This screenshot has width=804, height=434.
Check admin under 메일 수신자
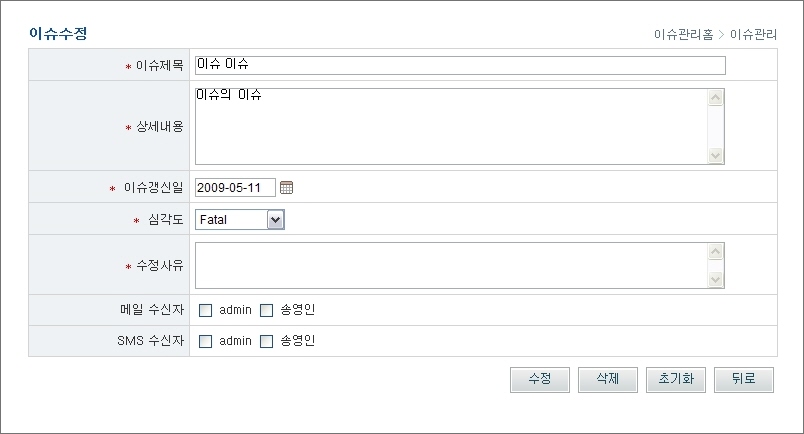click(206, 310)
